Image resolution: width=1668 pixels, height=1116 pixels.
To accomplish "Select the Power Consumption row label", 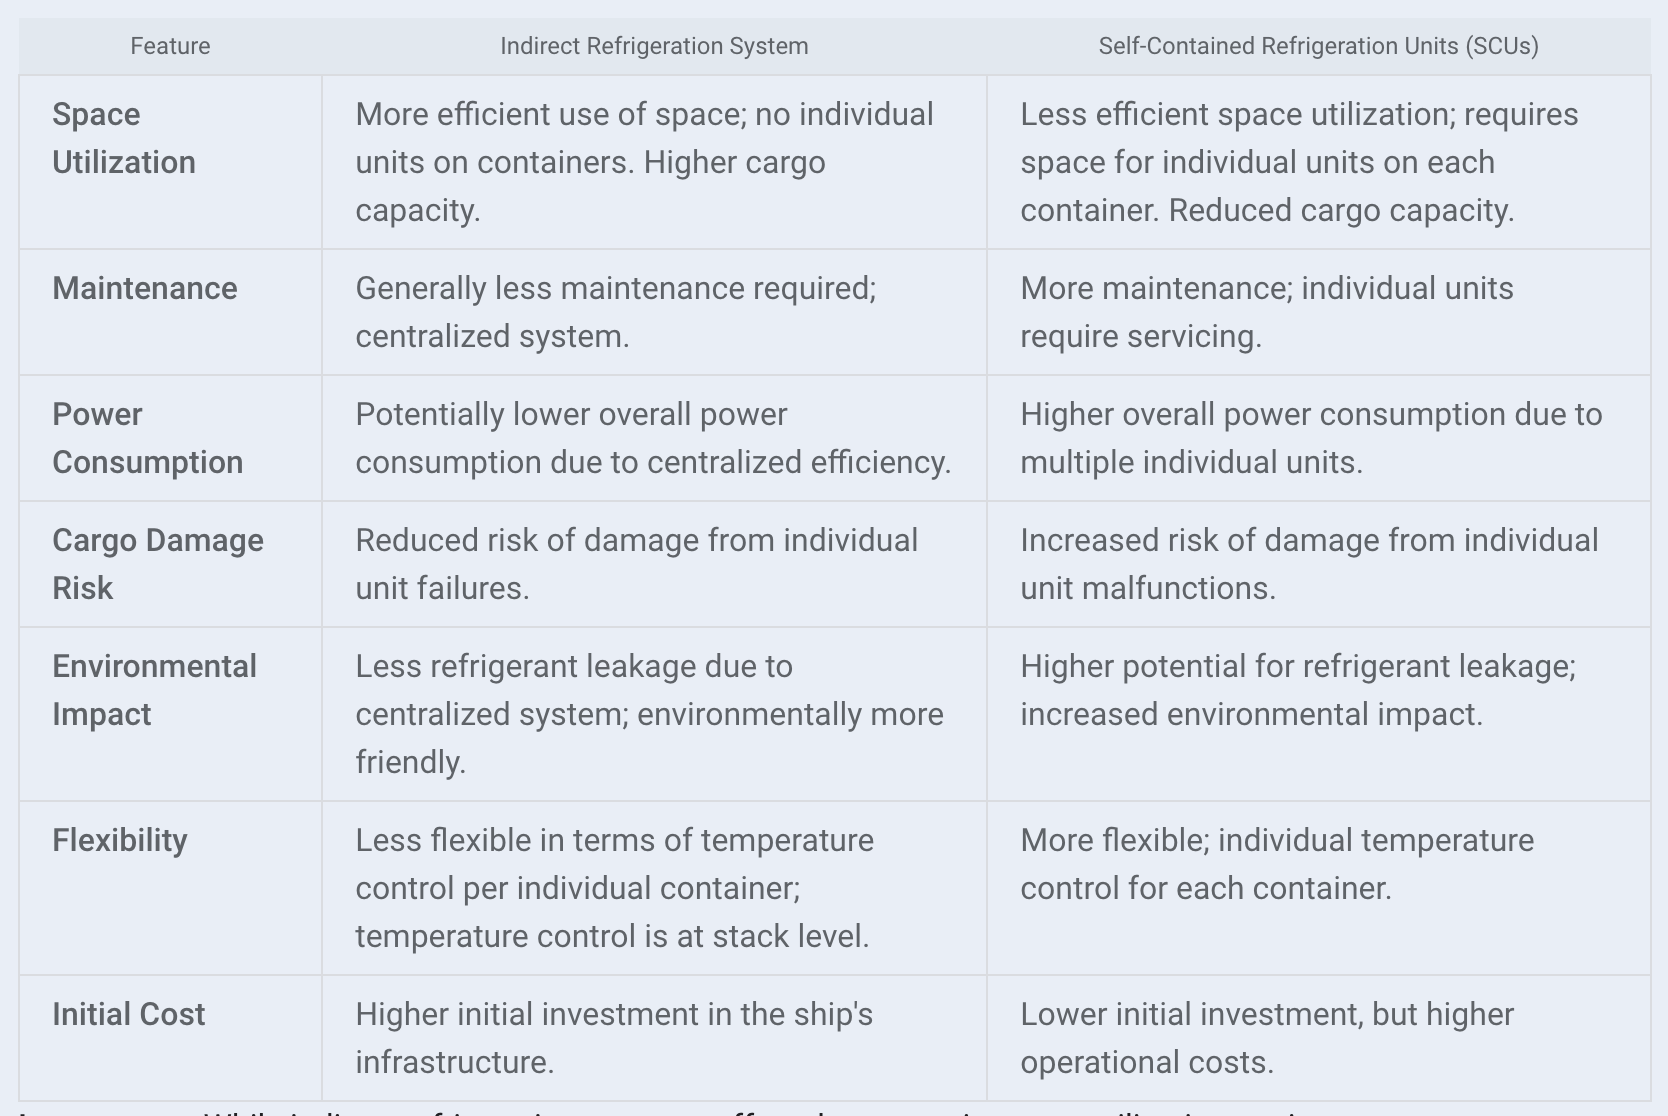I will 148,438.
